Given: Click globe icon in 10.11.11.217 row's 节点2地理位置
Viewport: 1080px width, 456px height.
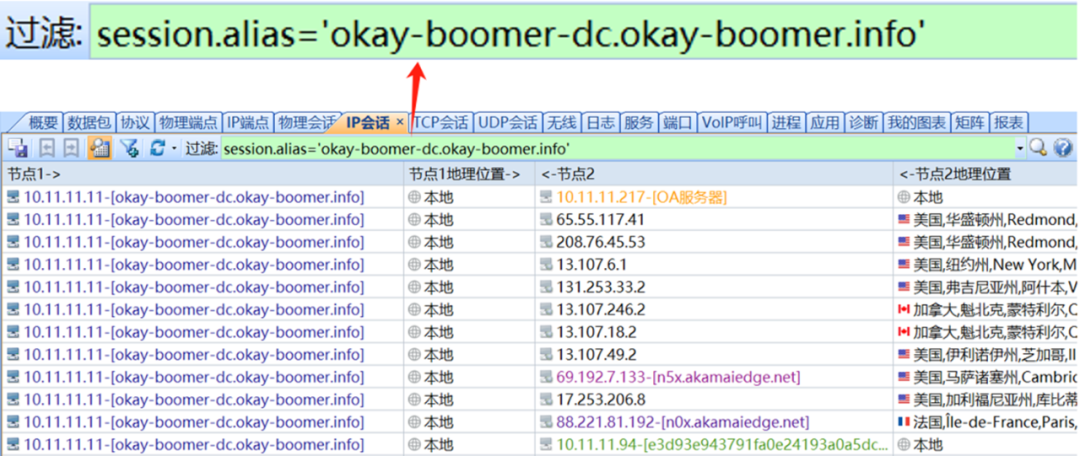Looking at the screenshot, I should pyautogui.click(x=904, y=198).
